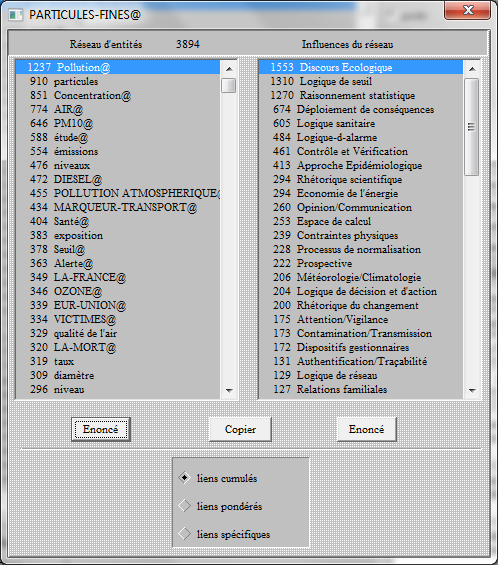Click the Copier button
Image resolution: width=498 pixels, height=565 pixels.
[240, 429]
